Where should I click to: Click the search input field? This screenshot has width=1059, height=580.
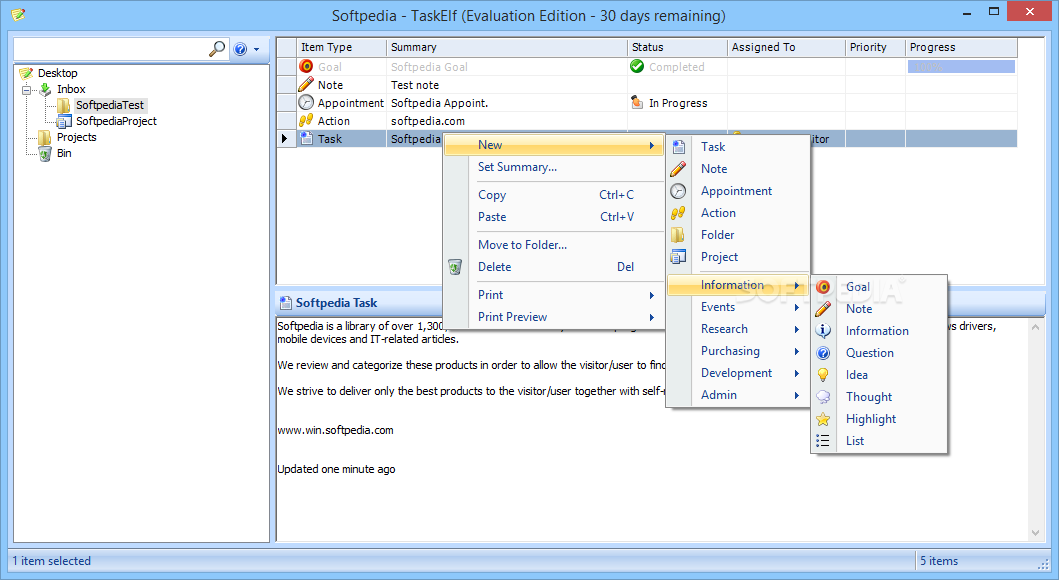111,49
